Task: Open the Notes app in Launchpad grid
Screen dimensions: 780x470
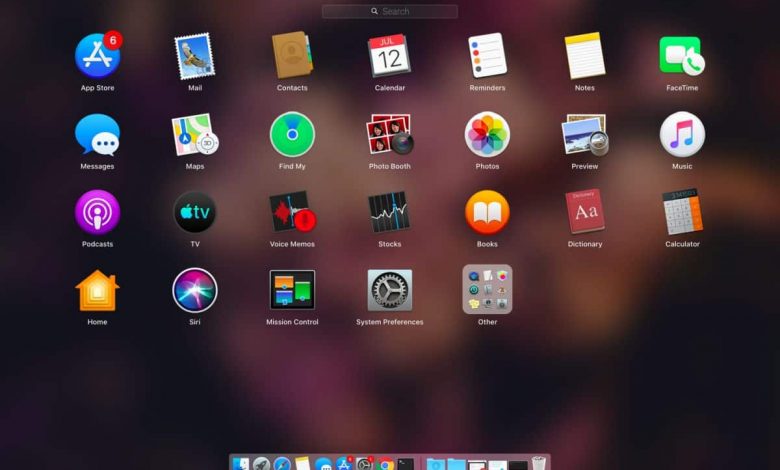Action: click(585, 55)
